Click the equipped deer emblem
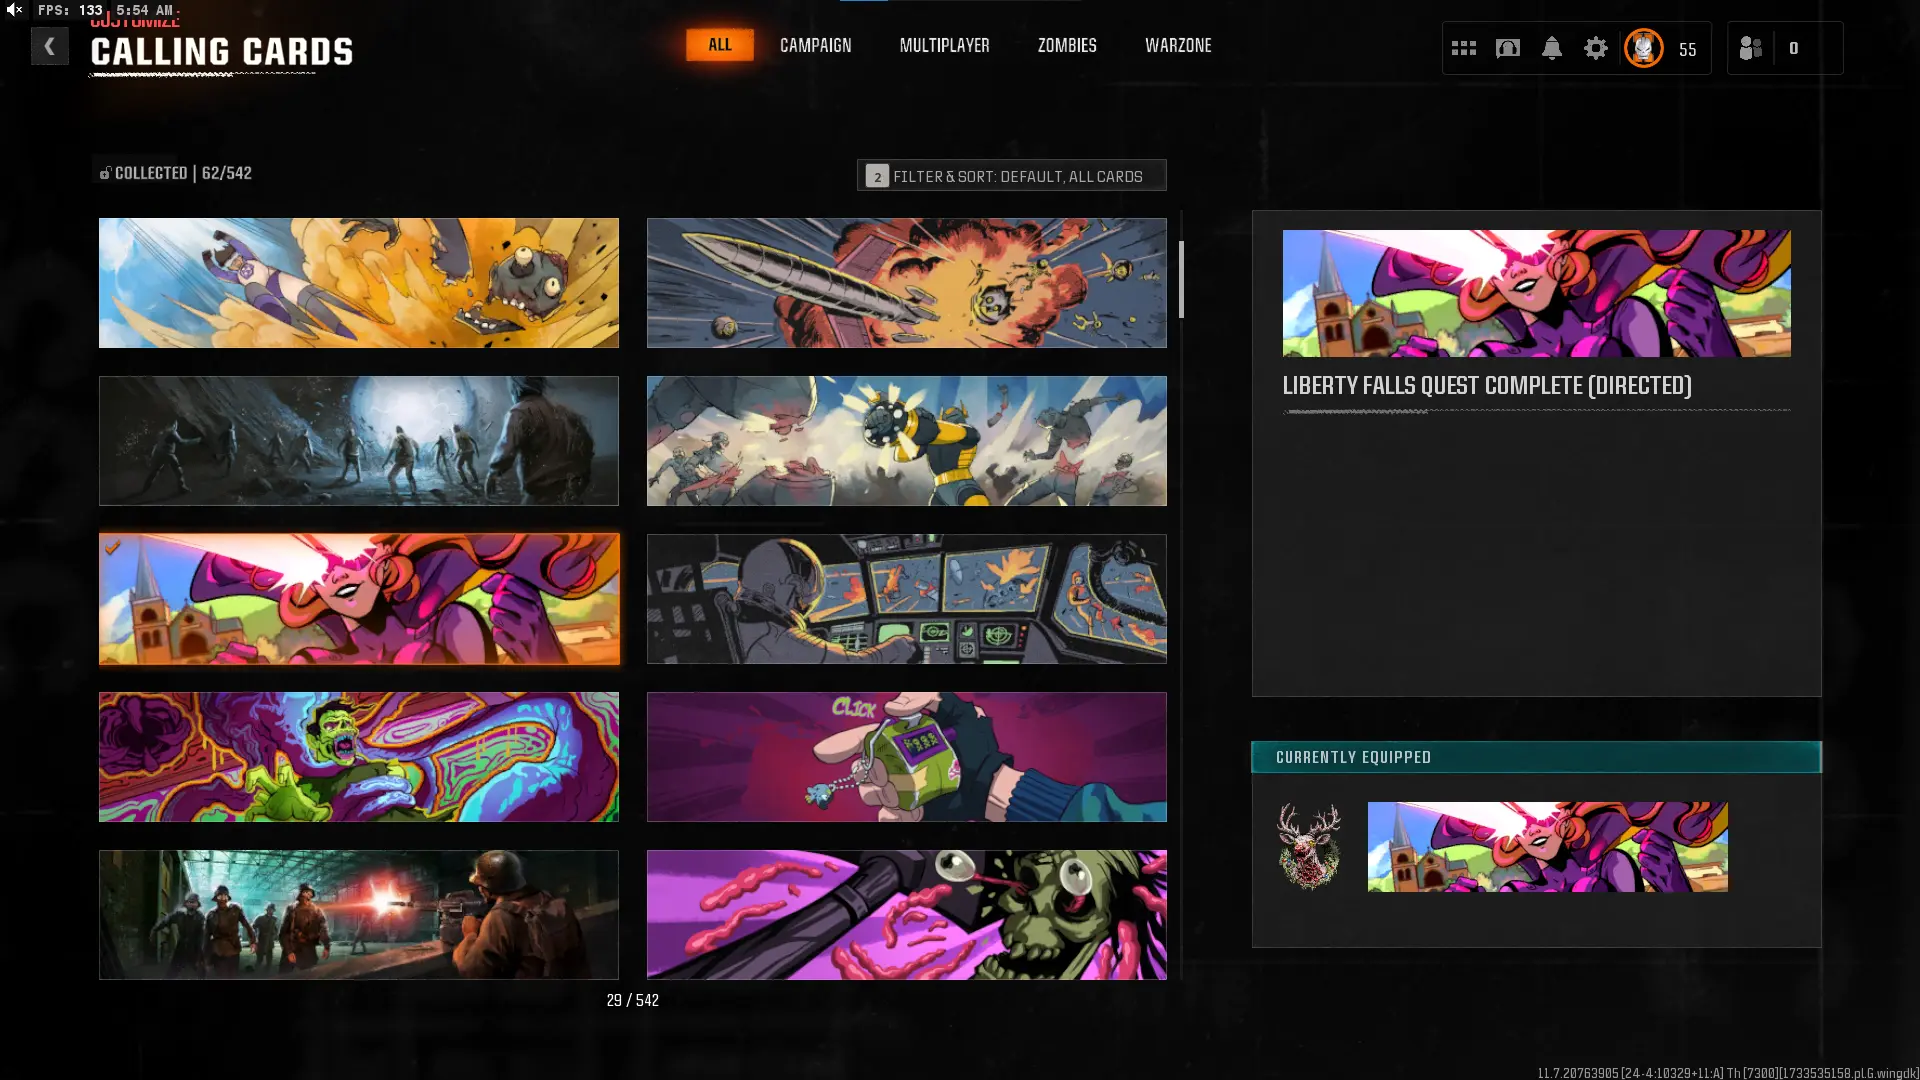Viewport: 1920px width, 1080px height. pos(1309,846)
